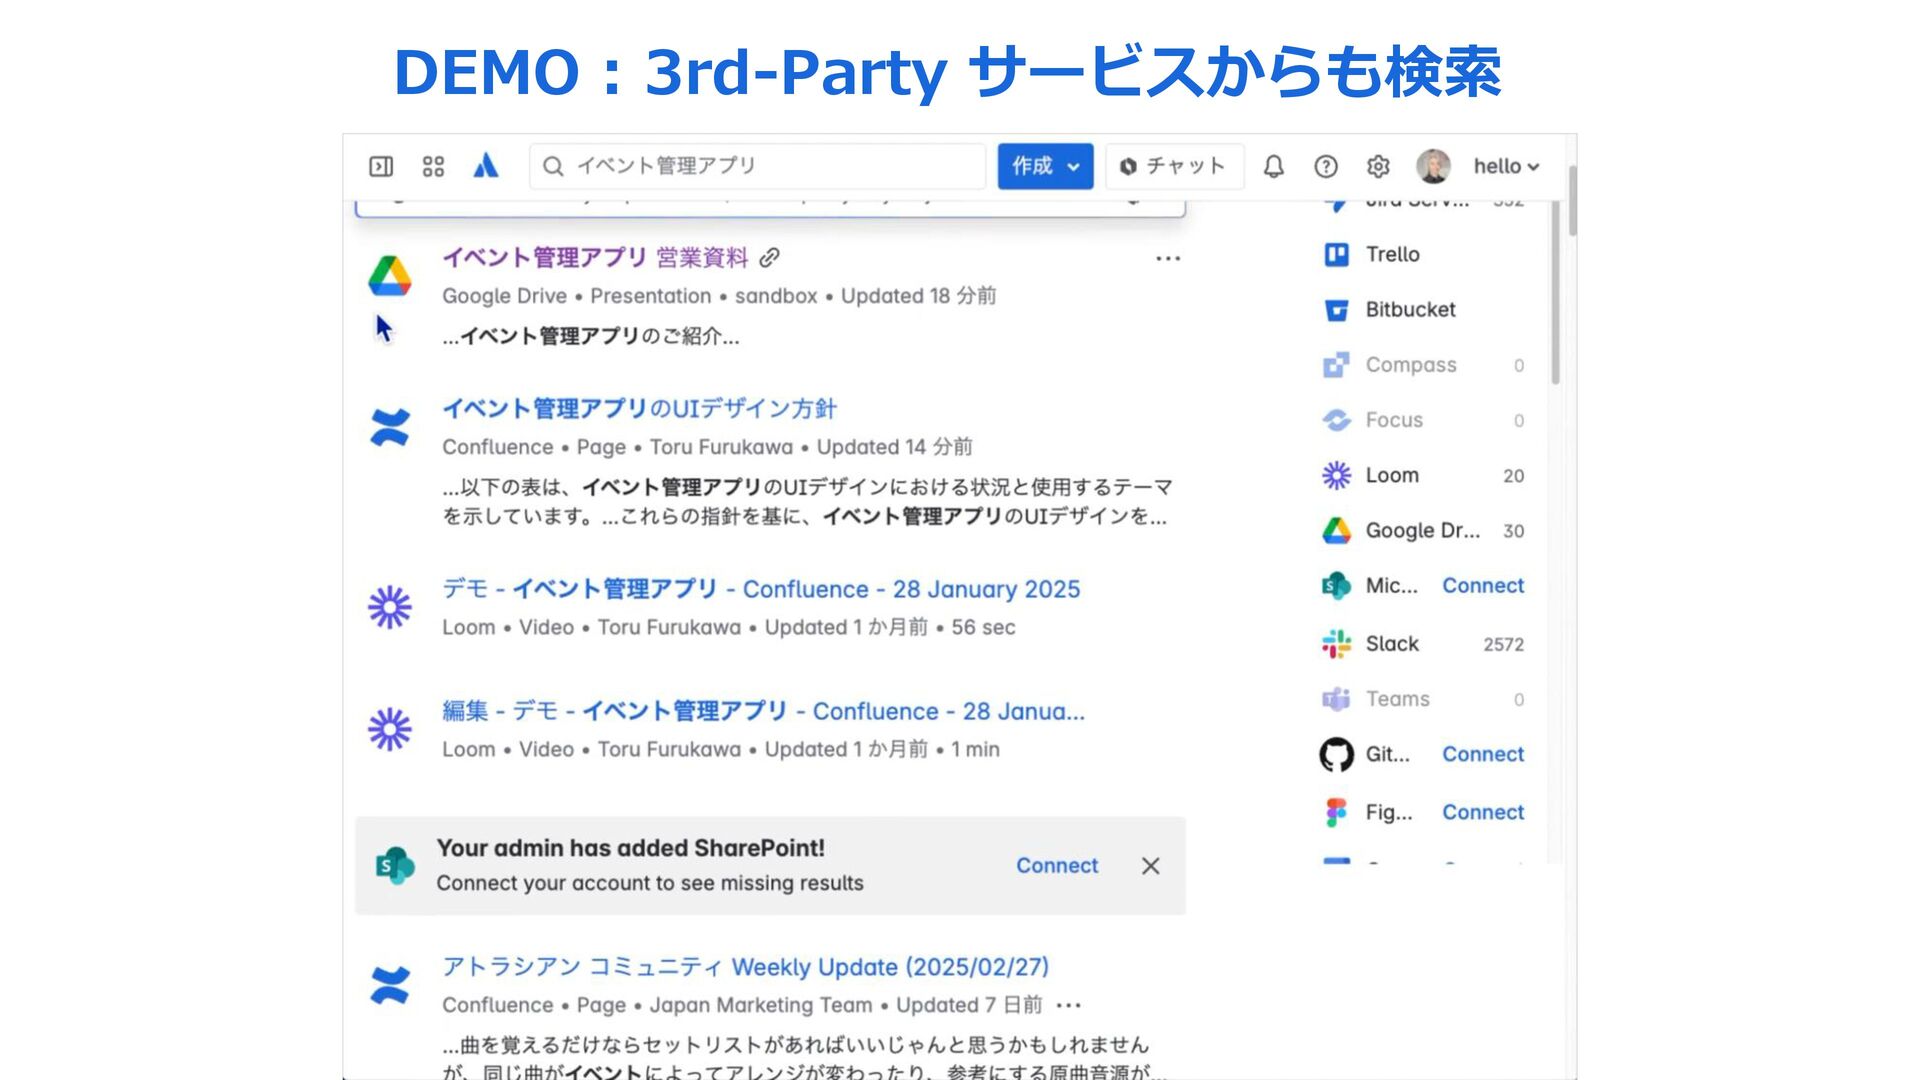The height and width of the screenshot is (1080, 1920).
Task: Open notifications bell icon
Action: [x=1273, y=166]
